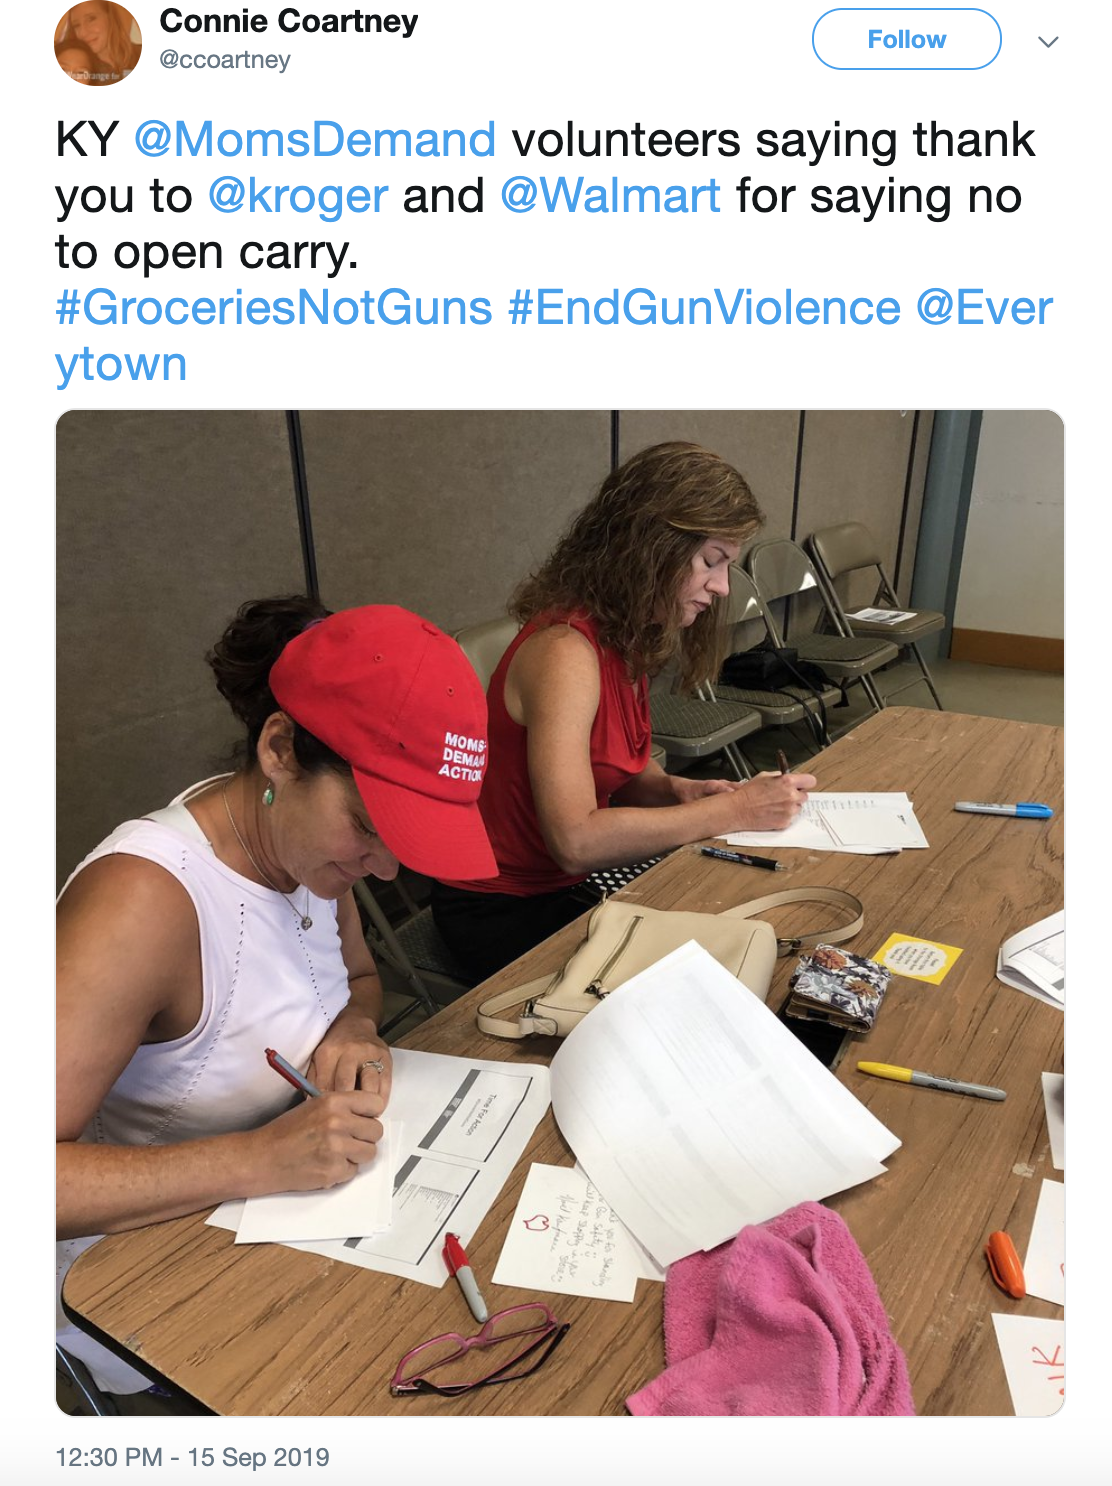The width and height of the screenshot is (1112, 1486).
Task: Select the #EndGunViolence hashtag
Action: coord(704,307)
